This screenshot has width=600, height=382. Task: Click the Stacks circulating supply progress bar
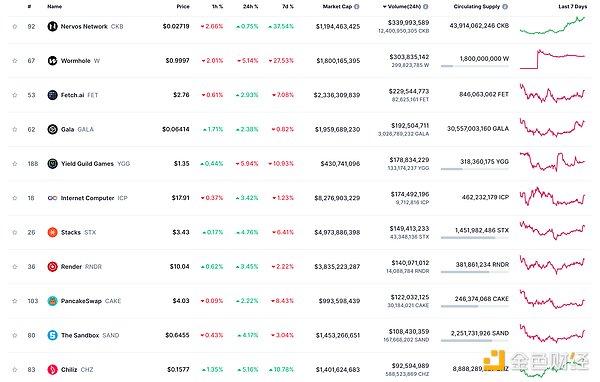(x=475, y=238)
